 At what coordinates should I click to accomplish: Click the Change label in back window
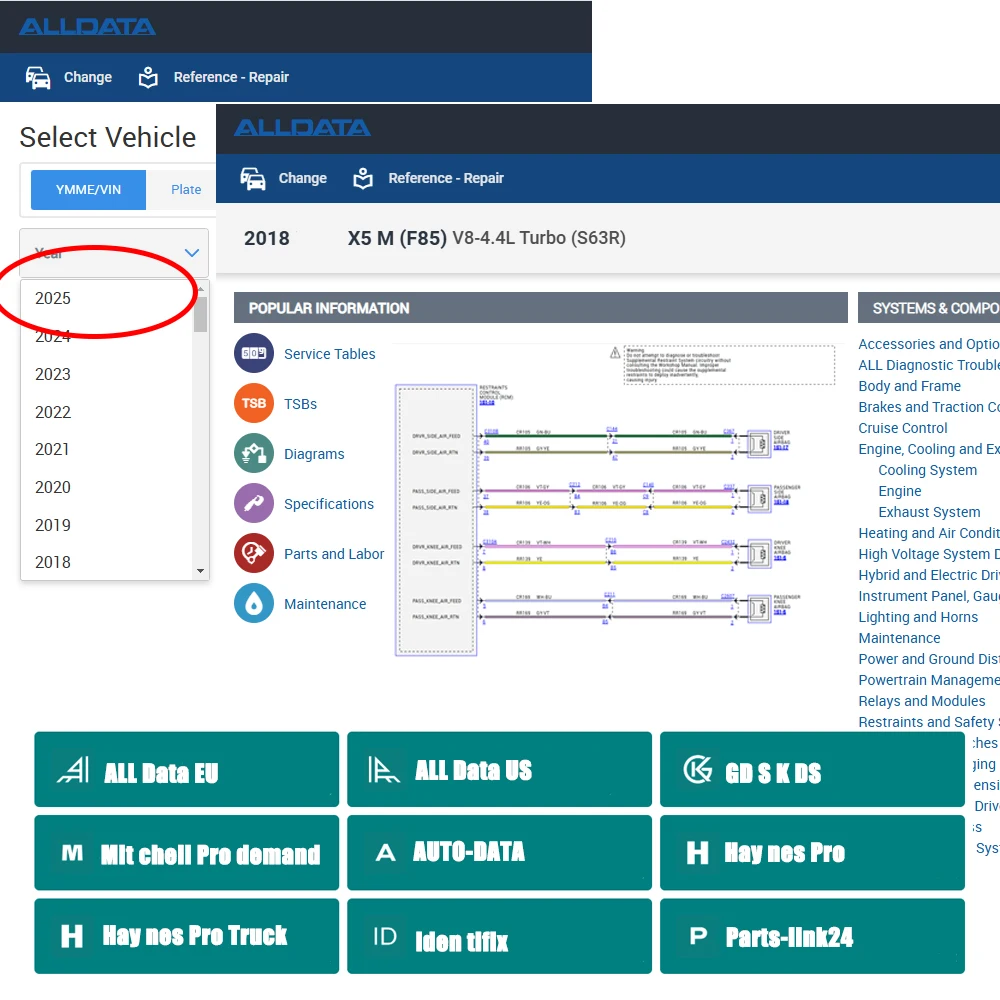pos(88,77)
